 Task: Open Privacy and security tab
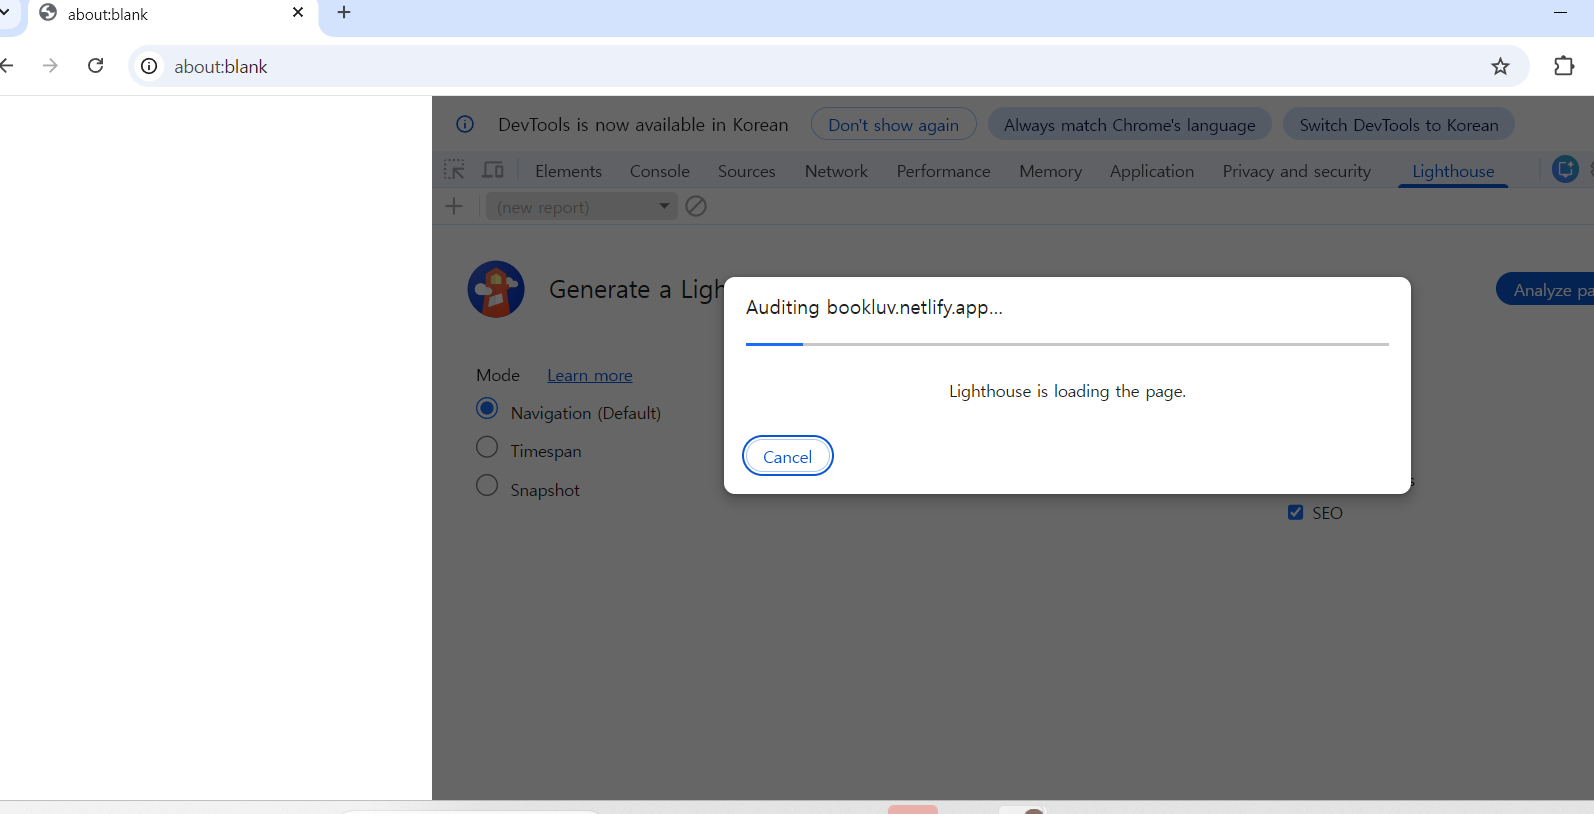click(1296, 171)
